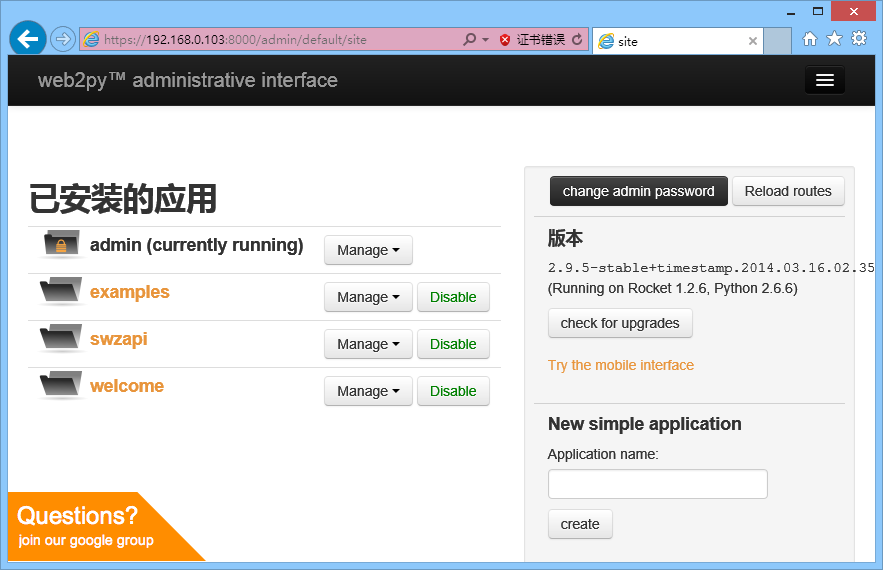This screenshot has width=883, height=570.
Task: Click the swzapi folder icon
Action: pos(61,339)
